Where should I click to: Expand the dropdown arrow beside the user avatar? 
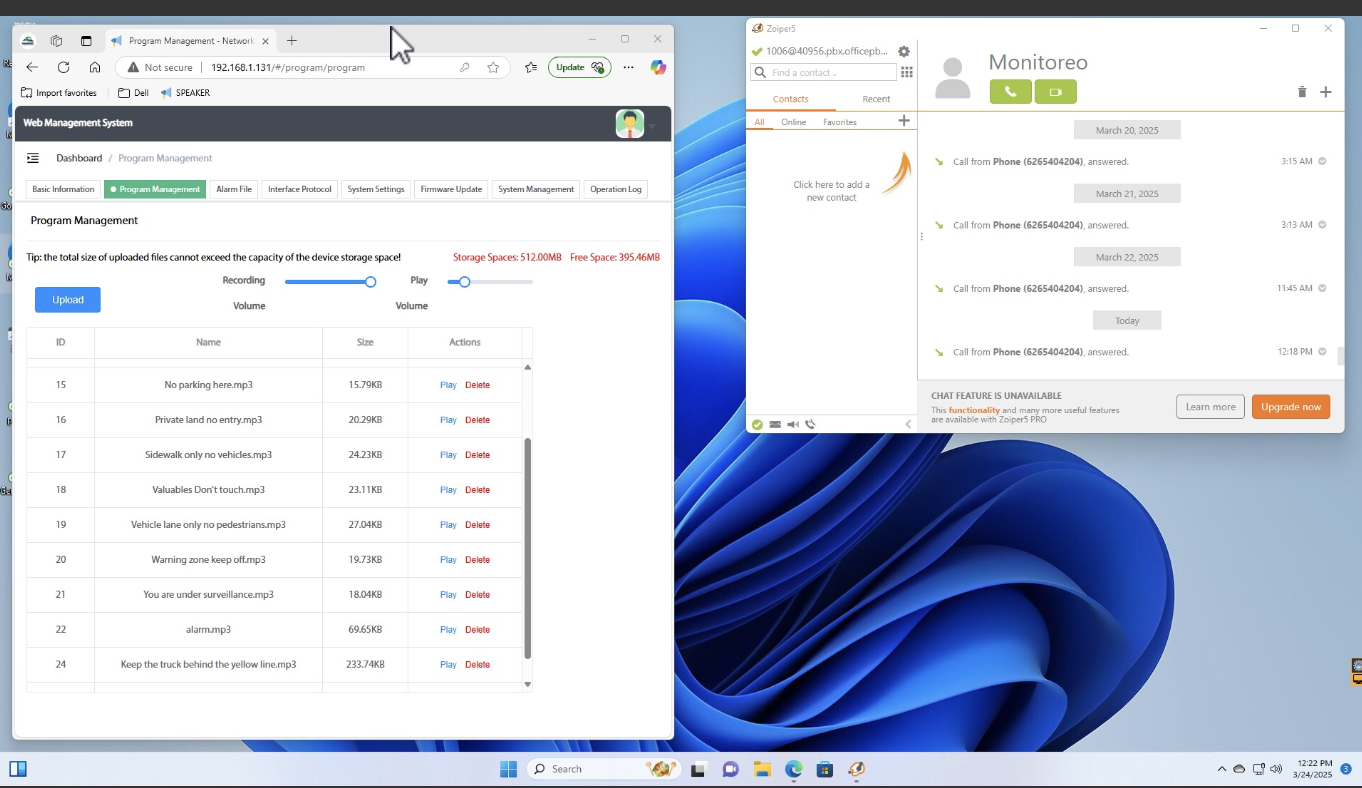[x=652, y=126]
